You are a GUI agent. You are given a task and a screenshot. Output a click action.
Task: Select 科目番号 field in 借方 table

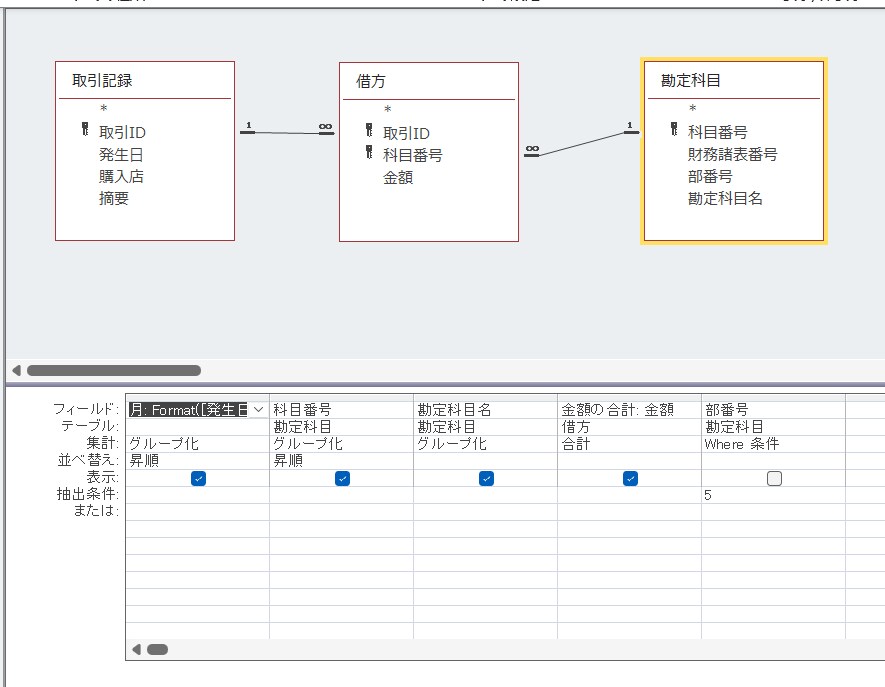413,155
